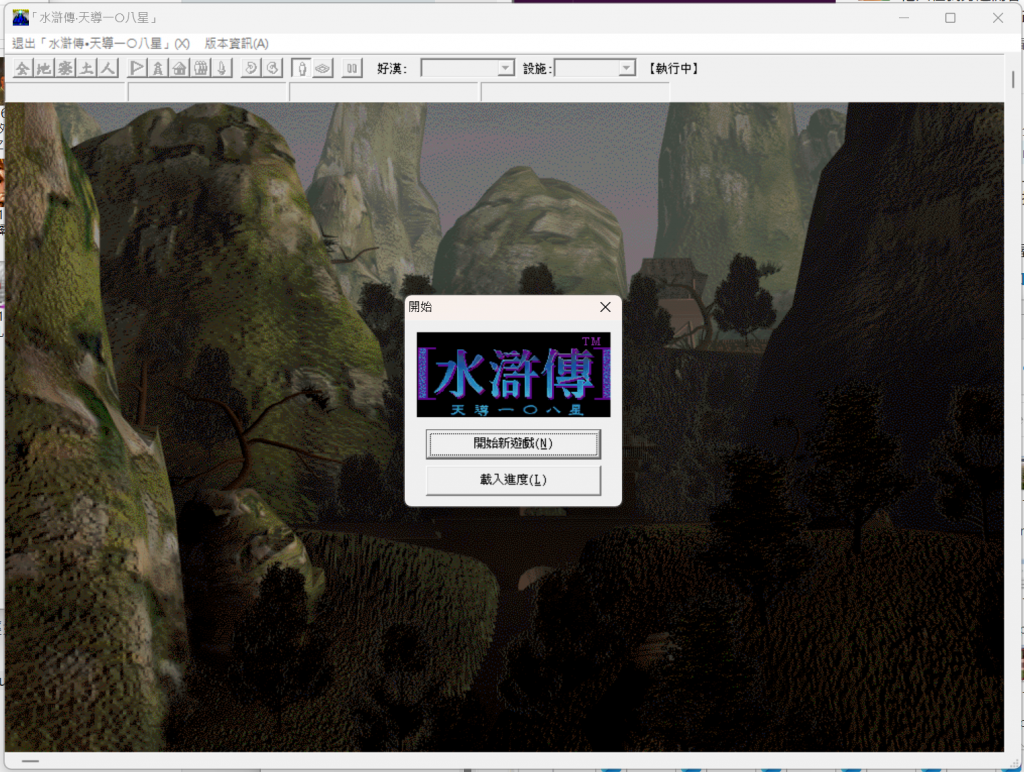Click the 人 toolbar icon
The width and height of the screenshot is (1024, 772).
[x=108, y=68]
